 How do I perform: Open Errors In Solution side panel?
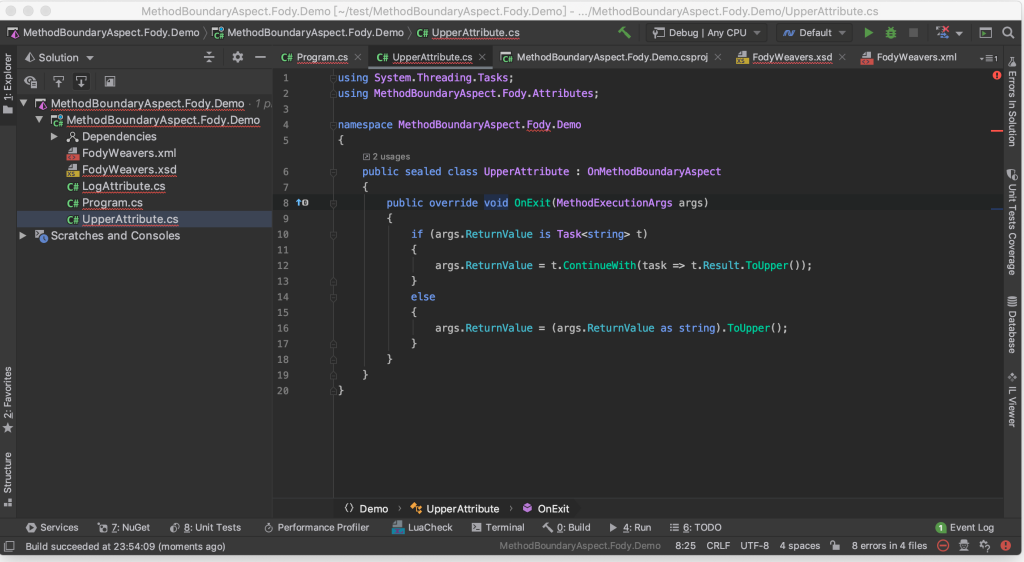[x=1012, y=102]
